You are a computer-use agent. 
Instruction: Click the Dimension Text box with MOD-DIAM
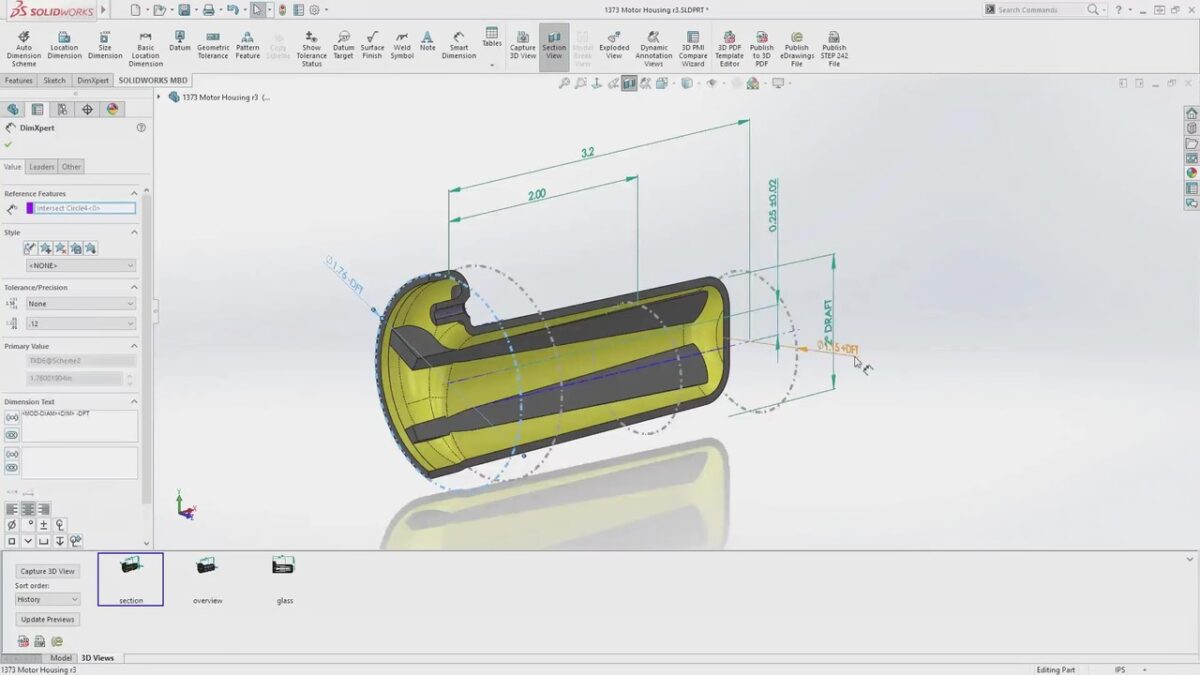point(80,425)
